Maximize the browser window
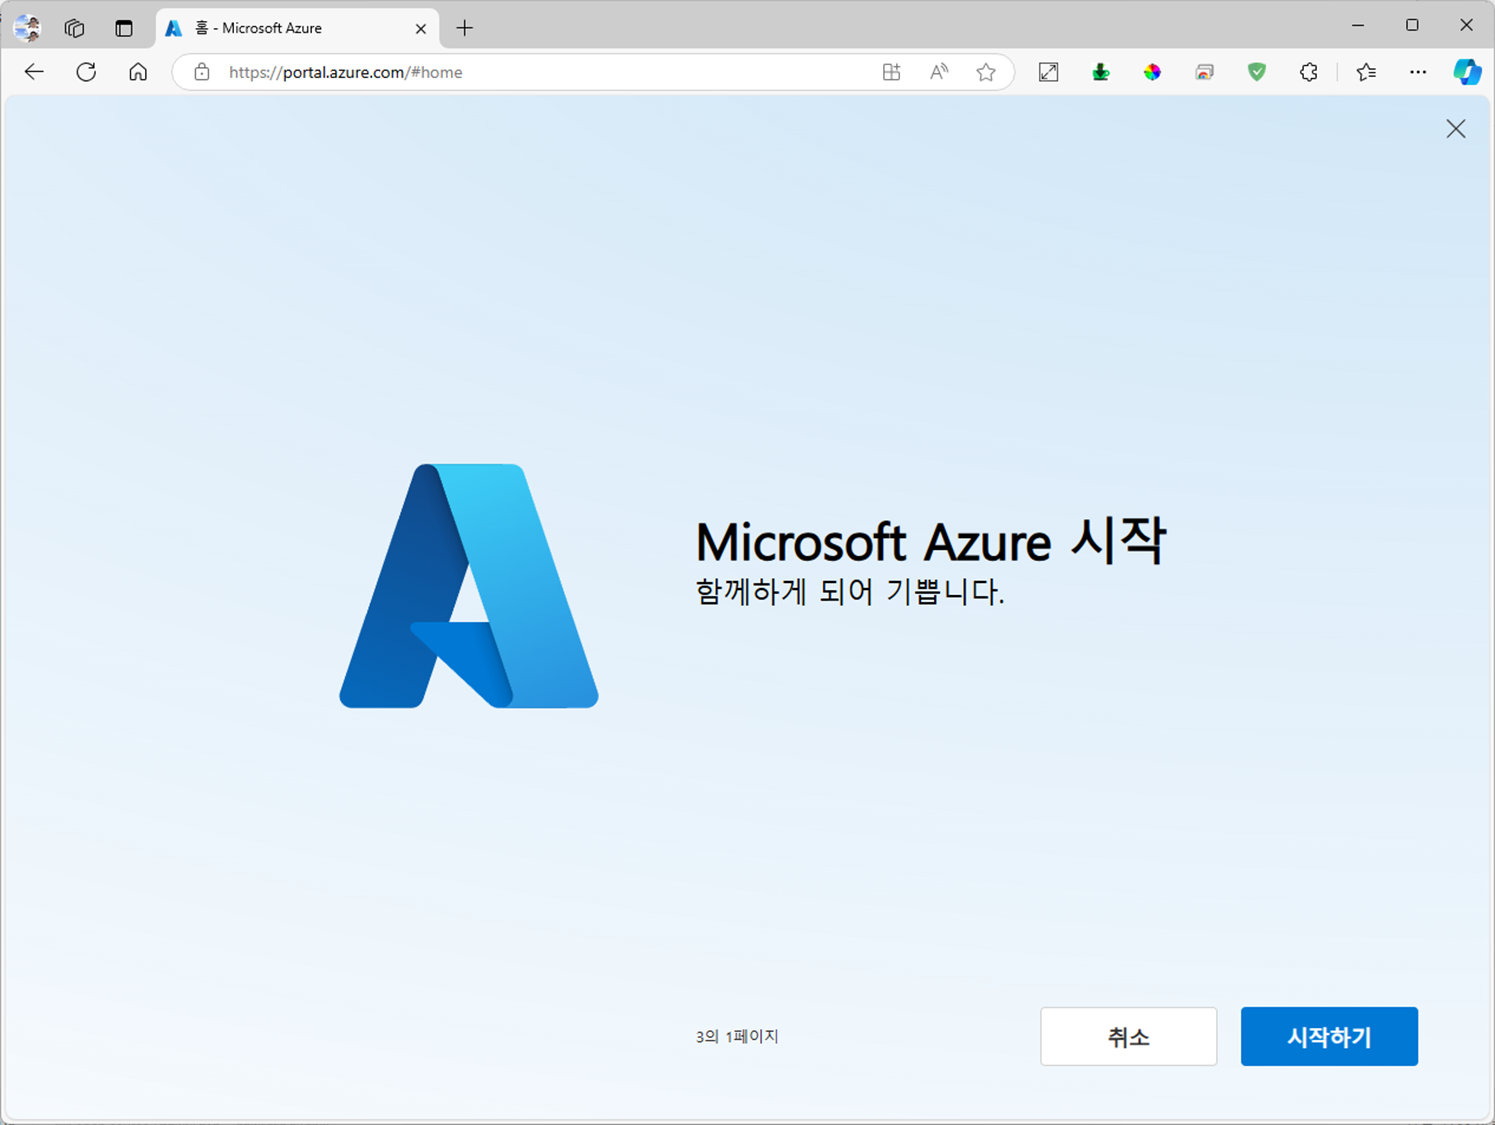The height and width of the screenshot is (1125, 1495). pos(1412,26)
